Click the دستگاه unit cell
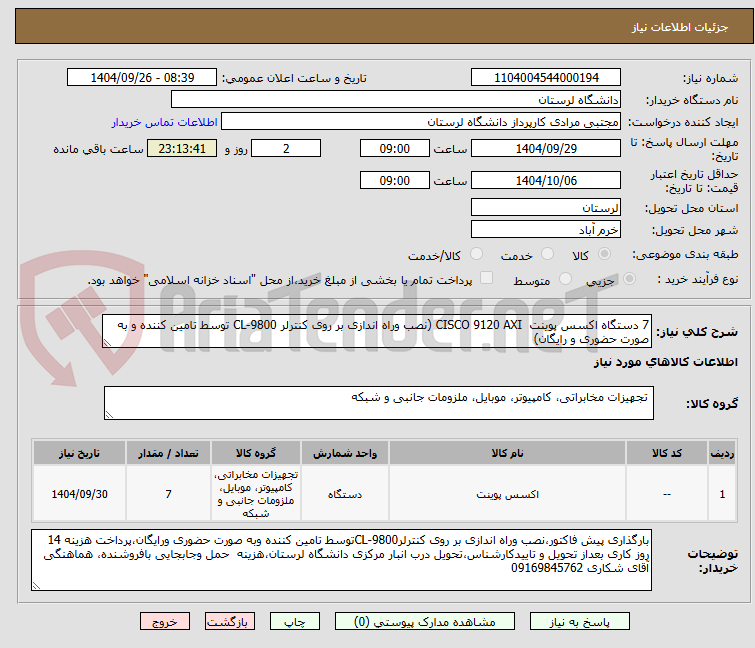755x648 pixels. click(x=345, y=494)
